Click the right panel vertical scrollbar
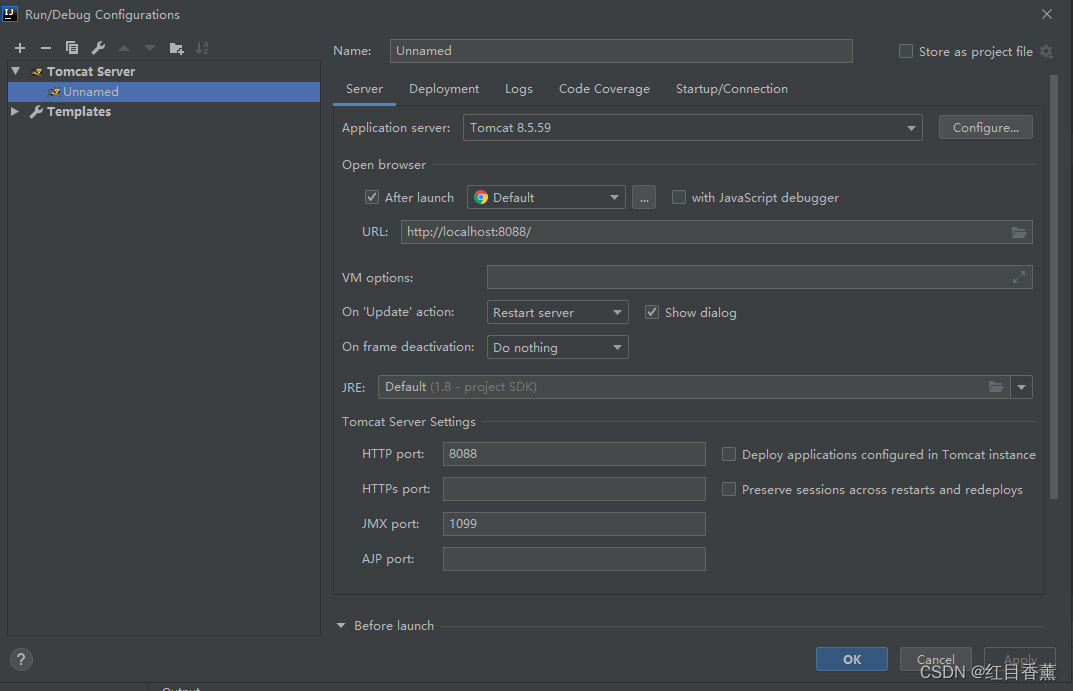The image size is (1073, 691). pos(1054,287)
